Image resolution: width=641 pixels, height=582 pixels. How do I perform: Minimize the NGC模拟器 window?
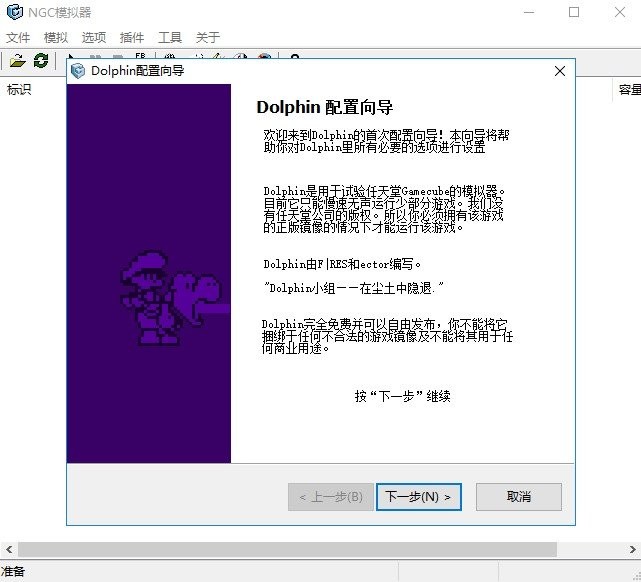529,12
